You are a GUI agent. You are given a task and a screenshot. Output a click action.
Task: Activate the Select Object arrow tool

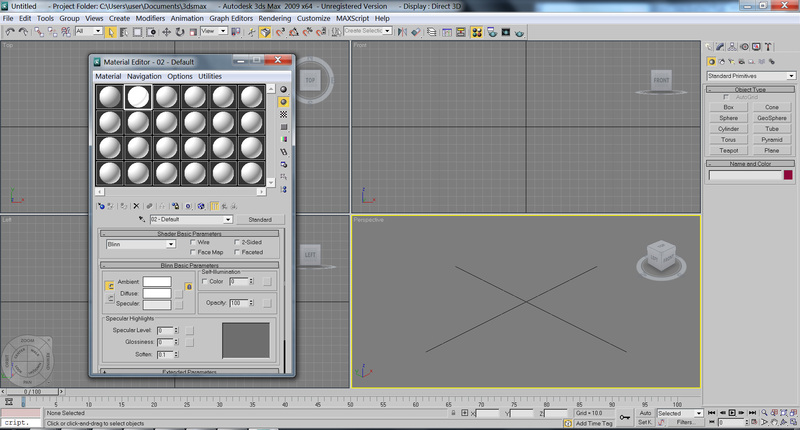point(111,32)
